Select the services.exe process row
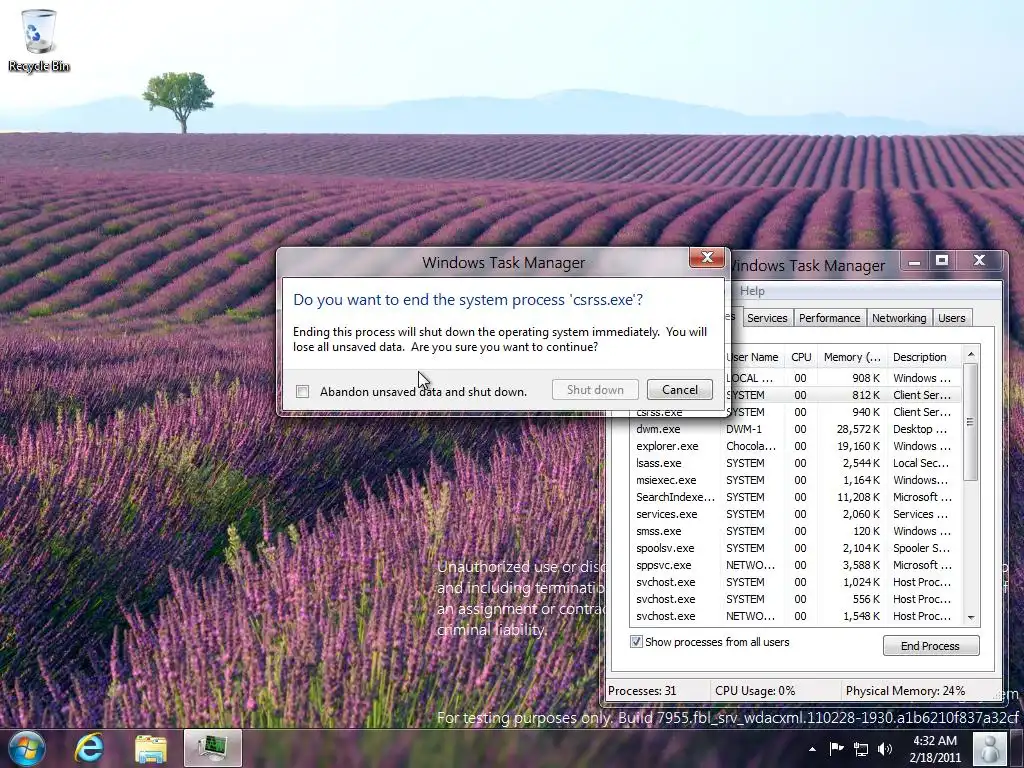 [x=795, y=514]
